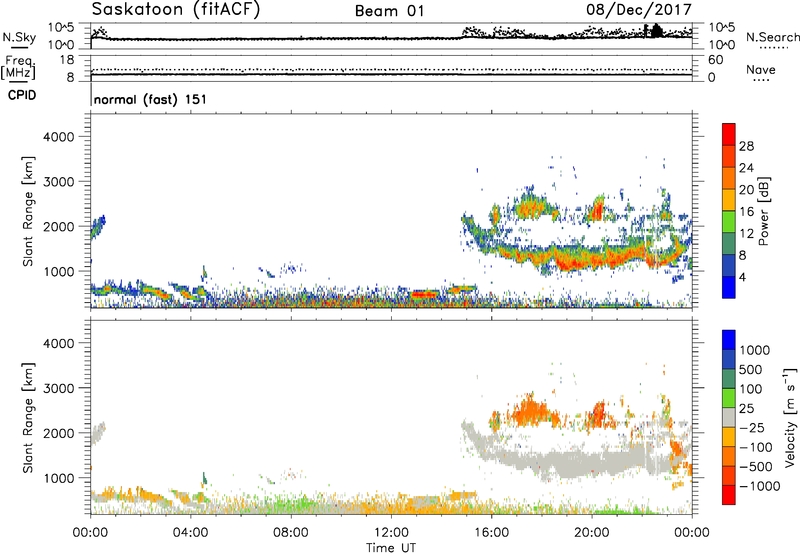Click the '28' tick on the power scale

(746, 146)
